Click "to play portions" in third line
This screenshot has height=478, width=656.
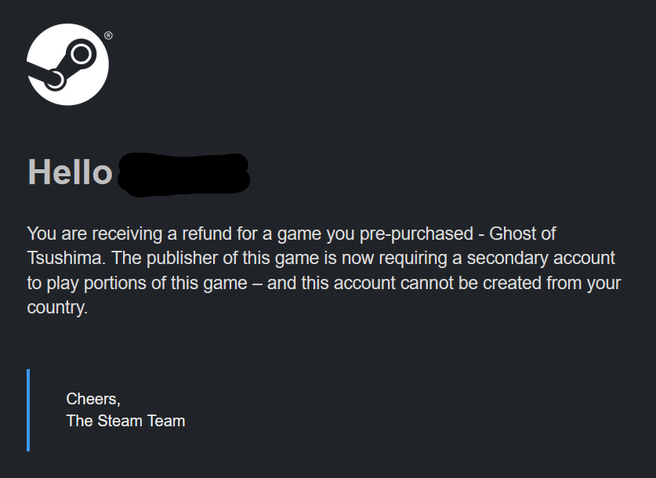pyautogui.click(x=86, y=284)
